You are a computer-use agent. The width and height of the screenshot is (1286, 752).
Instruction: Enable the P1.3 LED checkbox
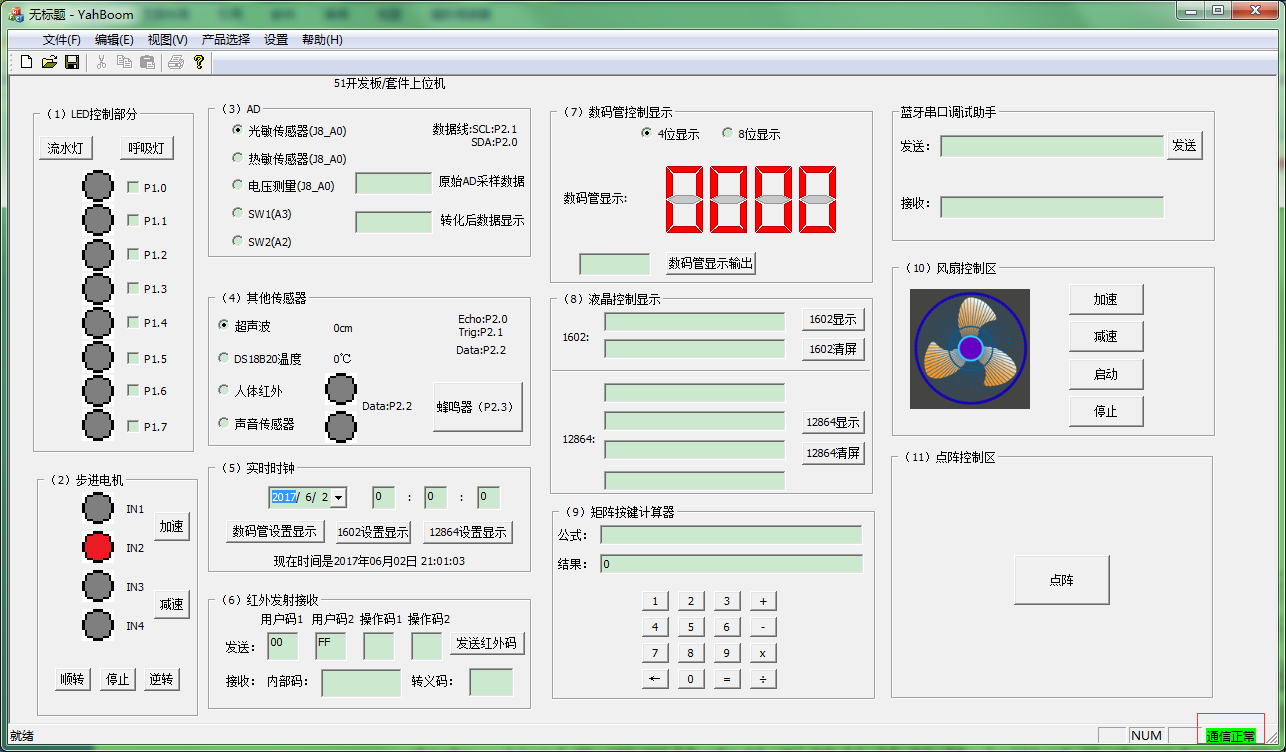click(x=133, y=289)
